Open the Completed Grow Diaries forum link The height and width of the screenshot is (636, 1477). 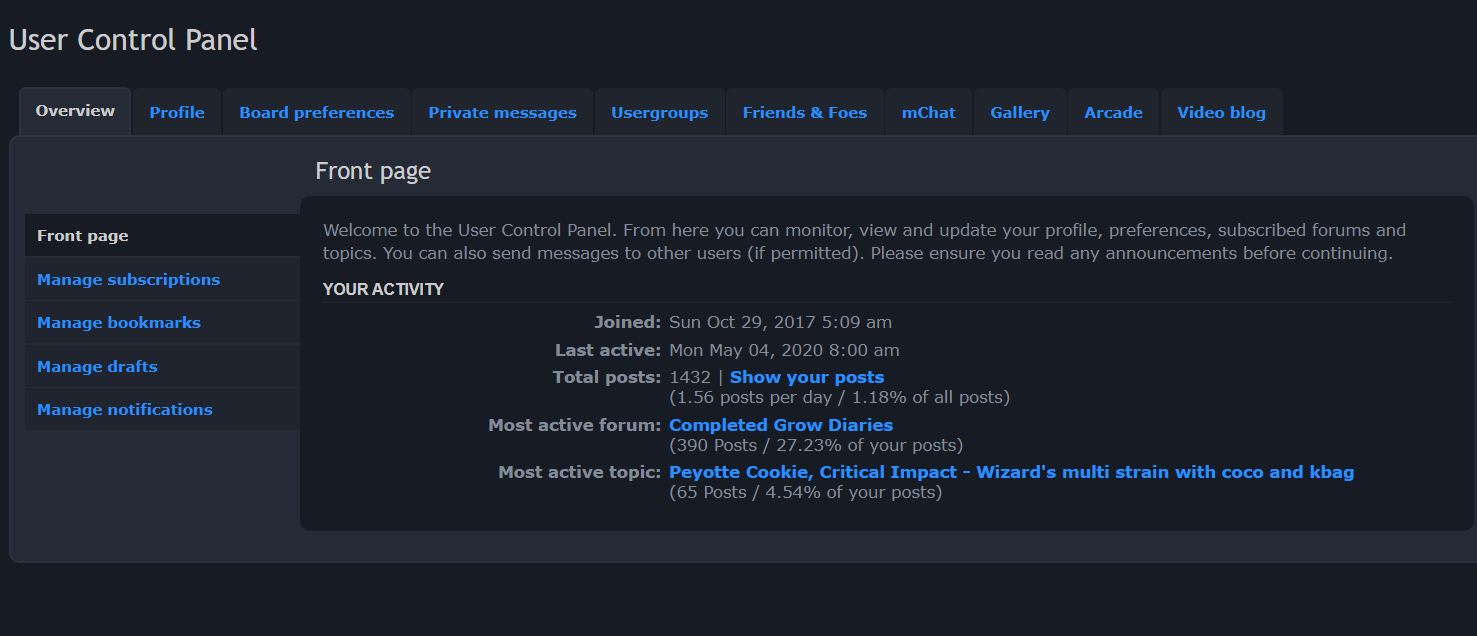click(x=780, y=425)
